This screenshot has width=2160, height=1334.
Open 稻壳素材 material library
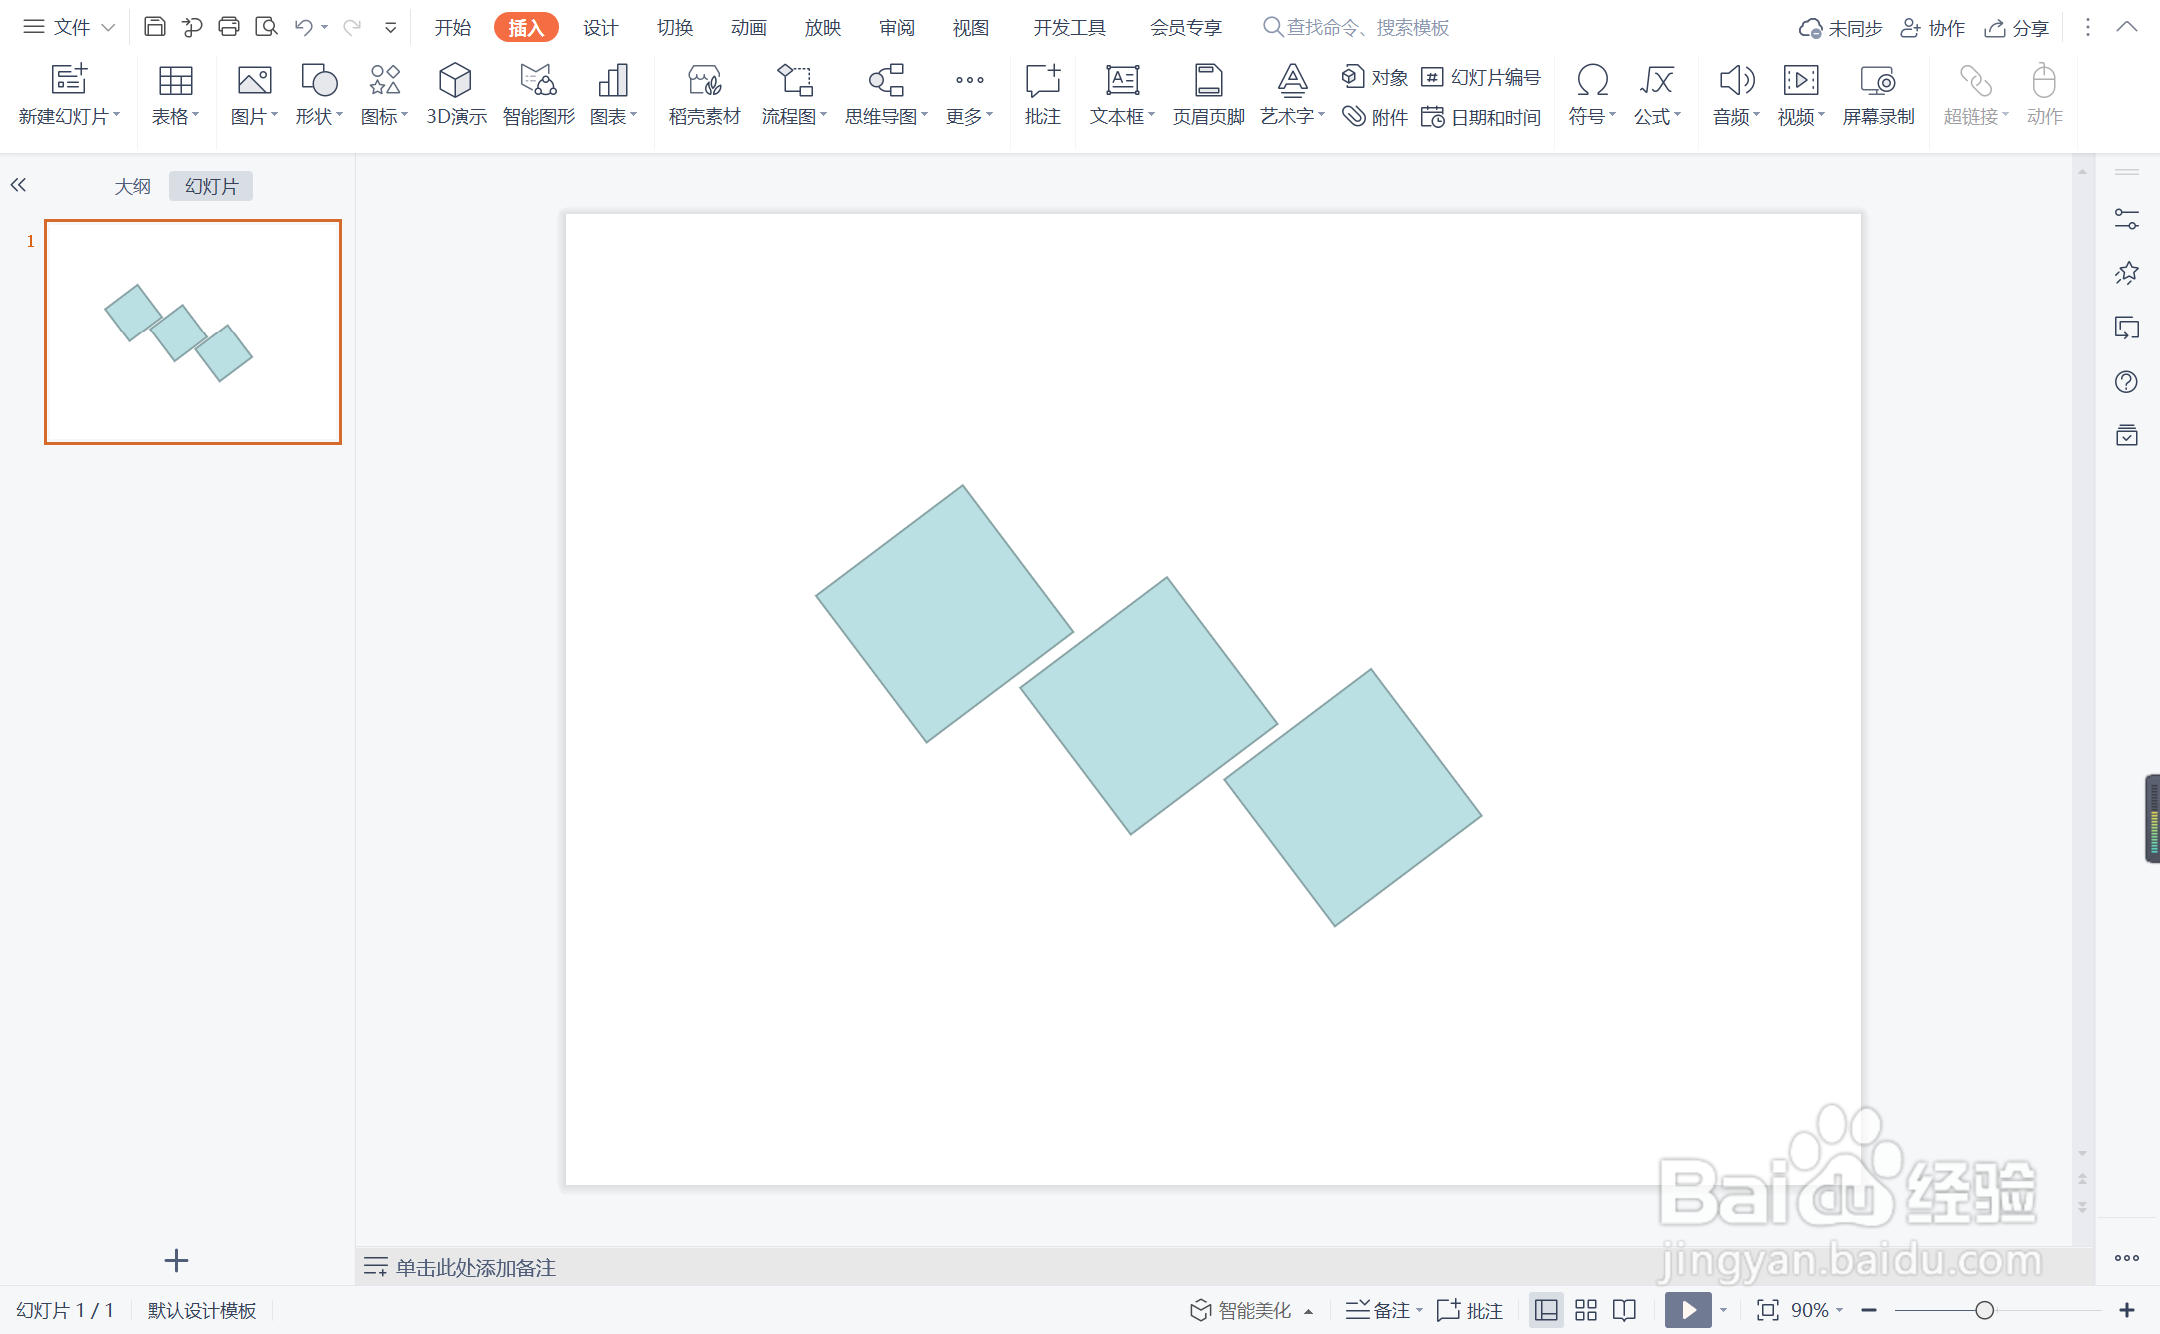704,94
